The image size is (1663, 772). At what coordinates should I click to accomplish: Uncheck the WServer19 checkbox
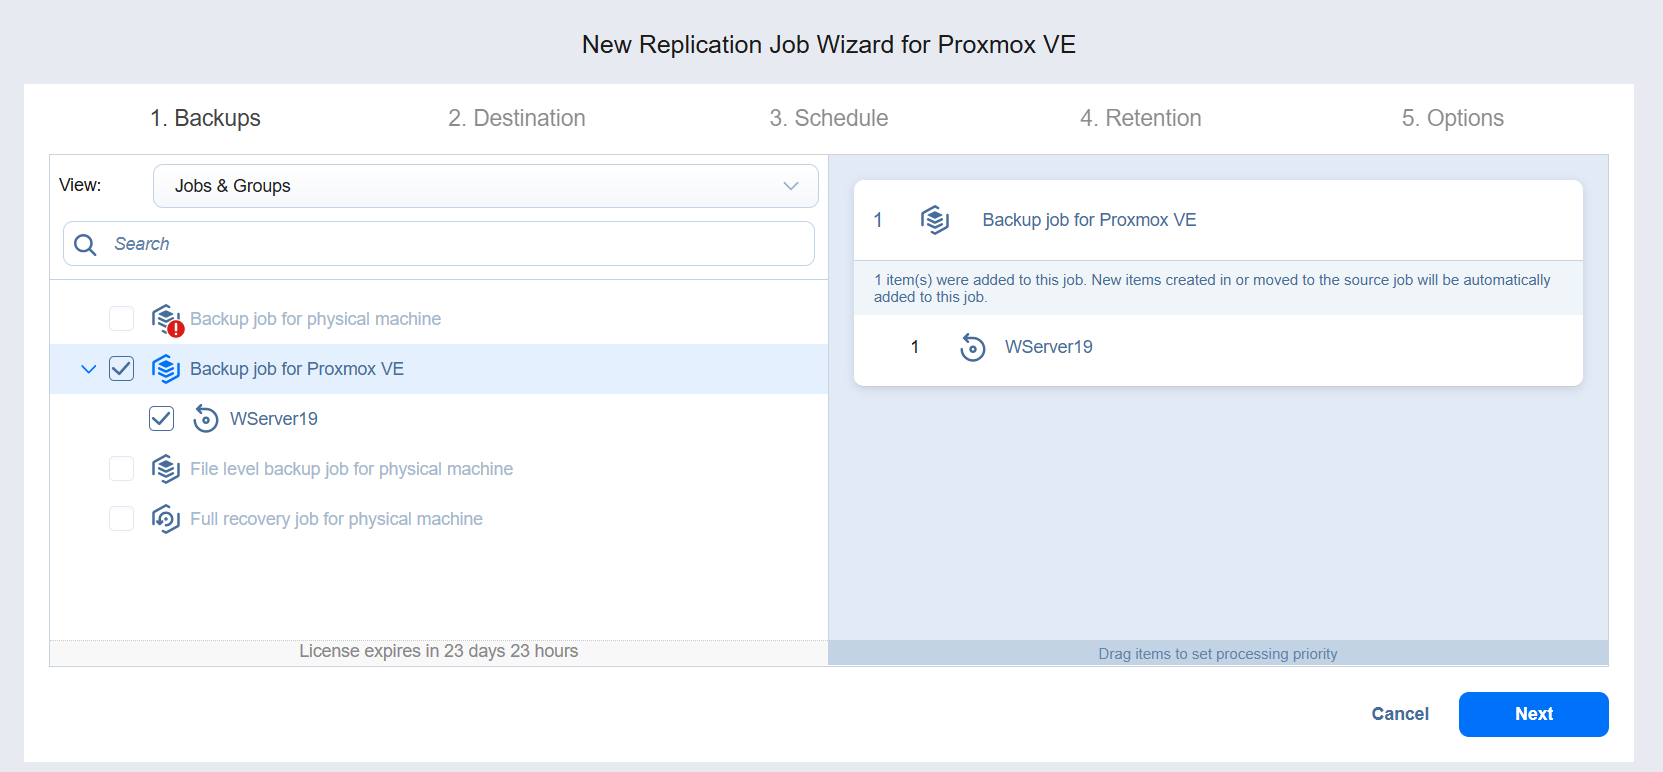tap(161, 419)
